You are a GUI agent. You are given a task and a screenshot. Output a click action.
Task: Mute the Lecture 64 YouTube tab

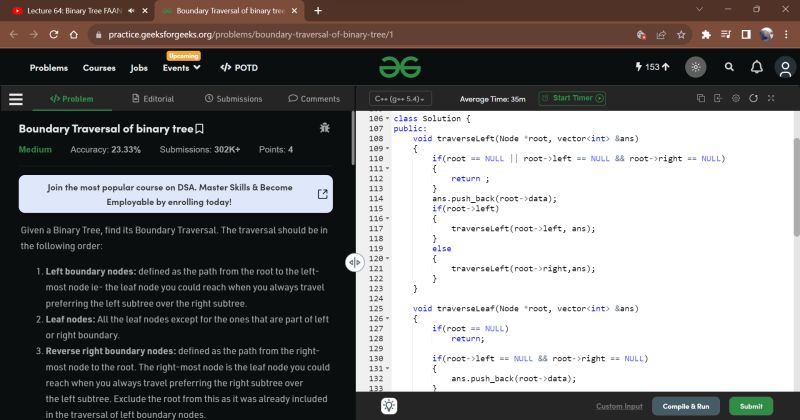coord(131,11)
